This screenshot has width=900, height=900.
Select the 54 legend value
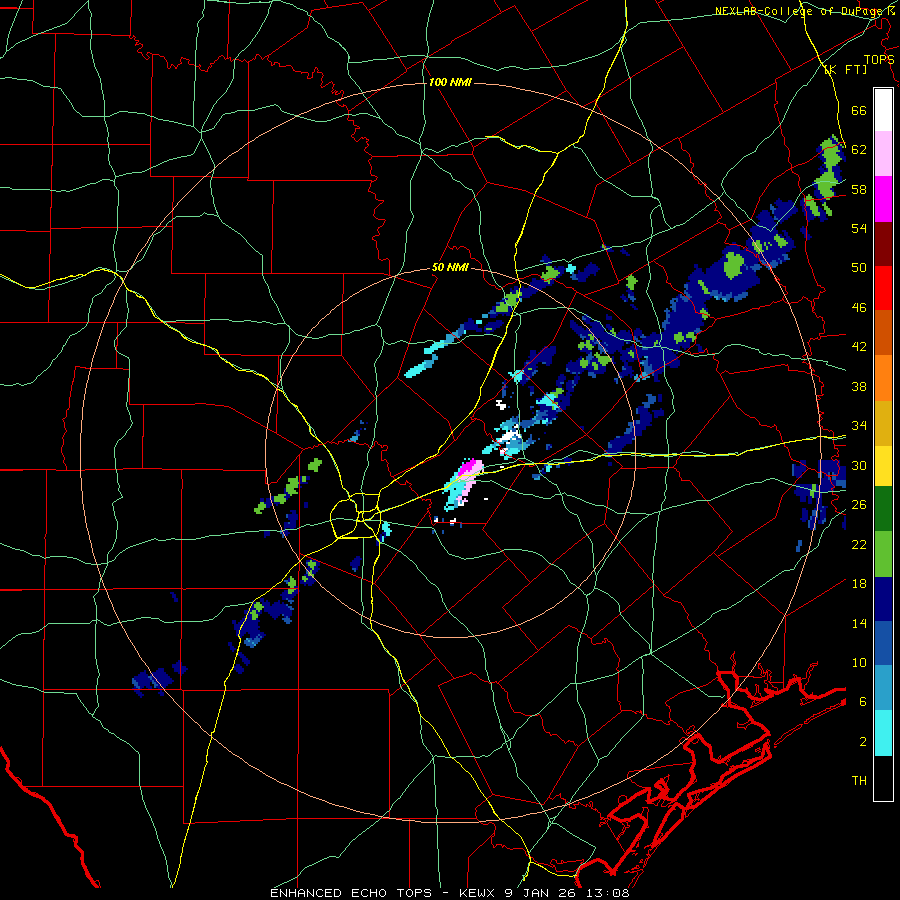859,229
